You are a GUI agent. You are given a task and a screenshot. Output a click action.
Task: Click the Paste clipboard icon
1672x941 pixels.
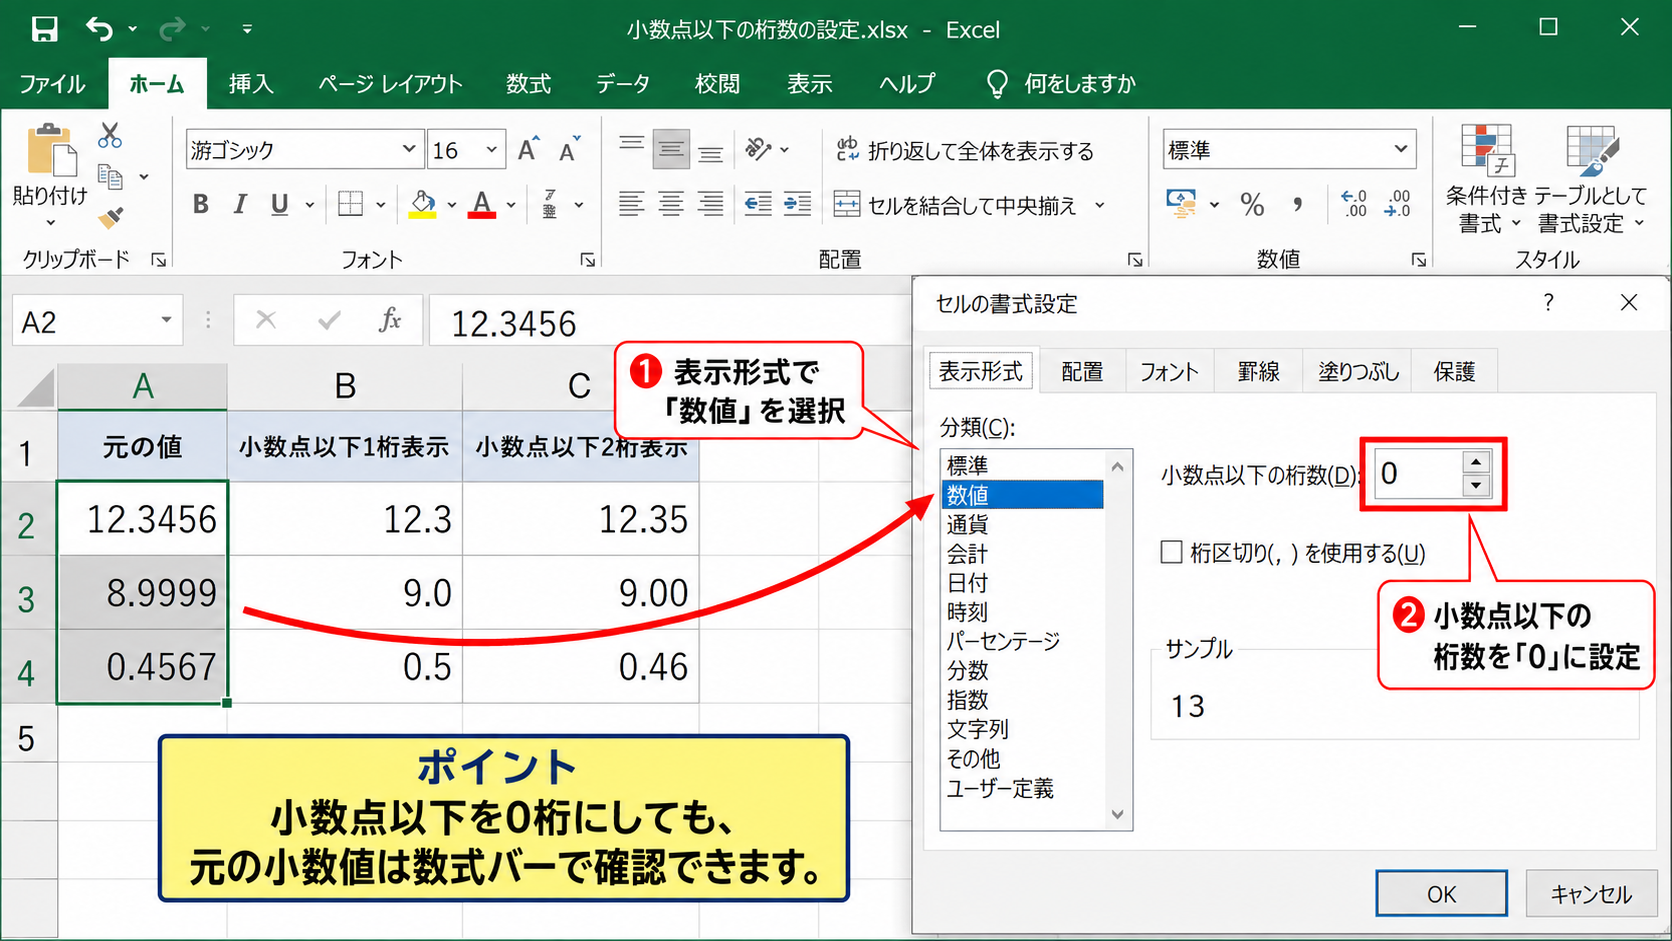point(50,150)
